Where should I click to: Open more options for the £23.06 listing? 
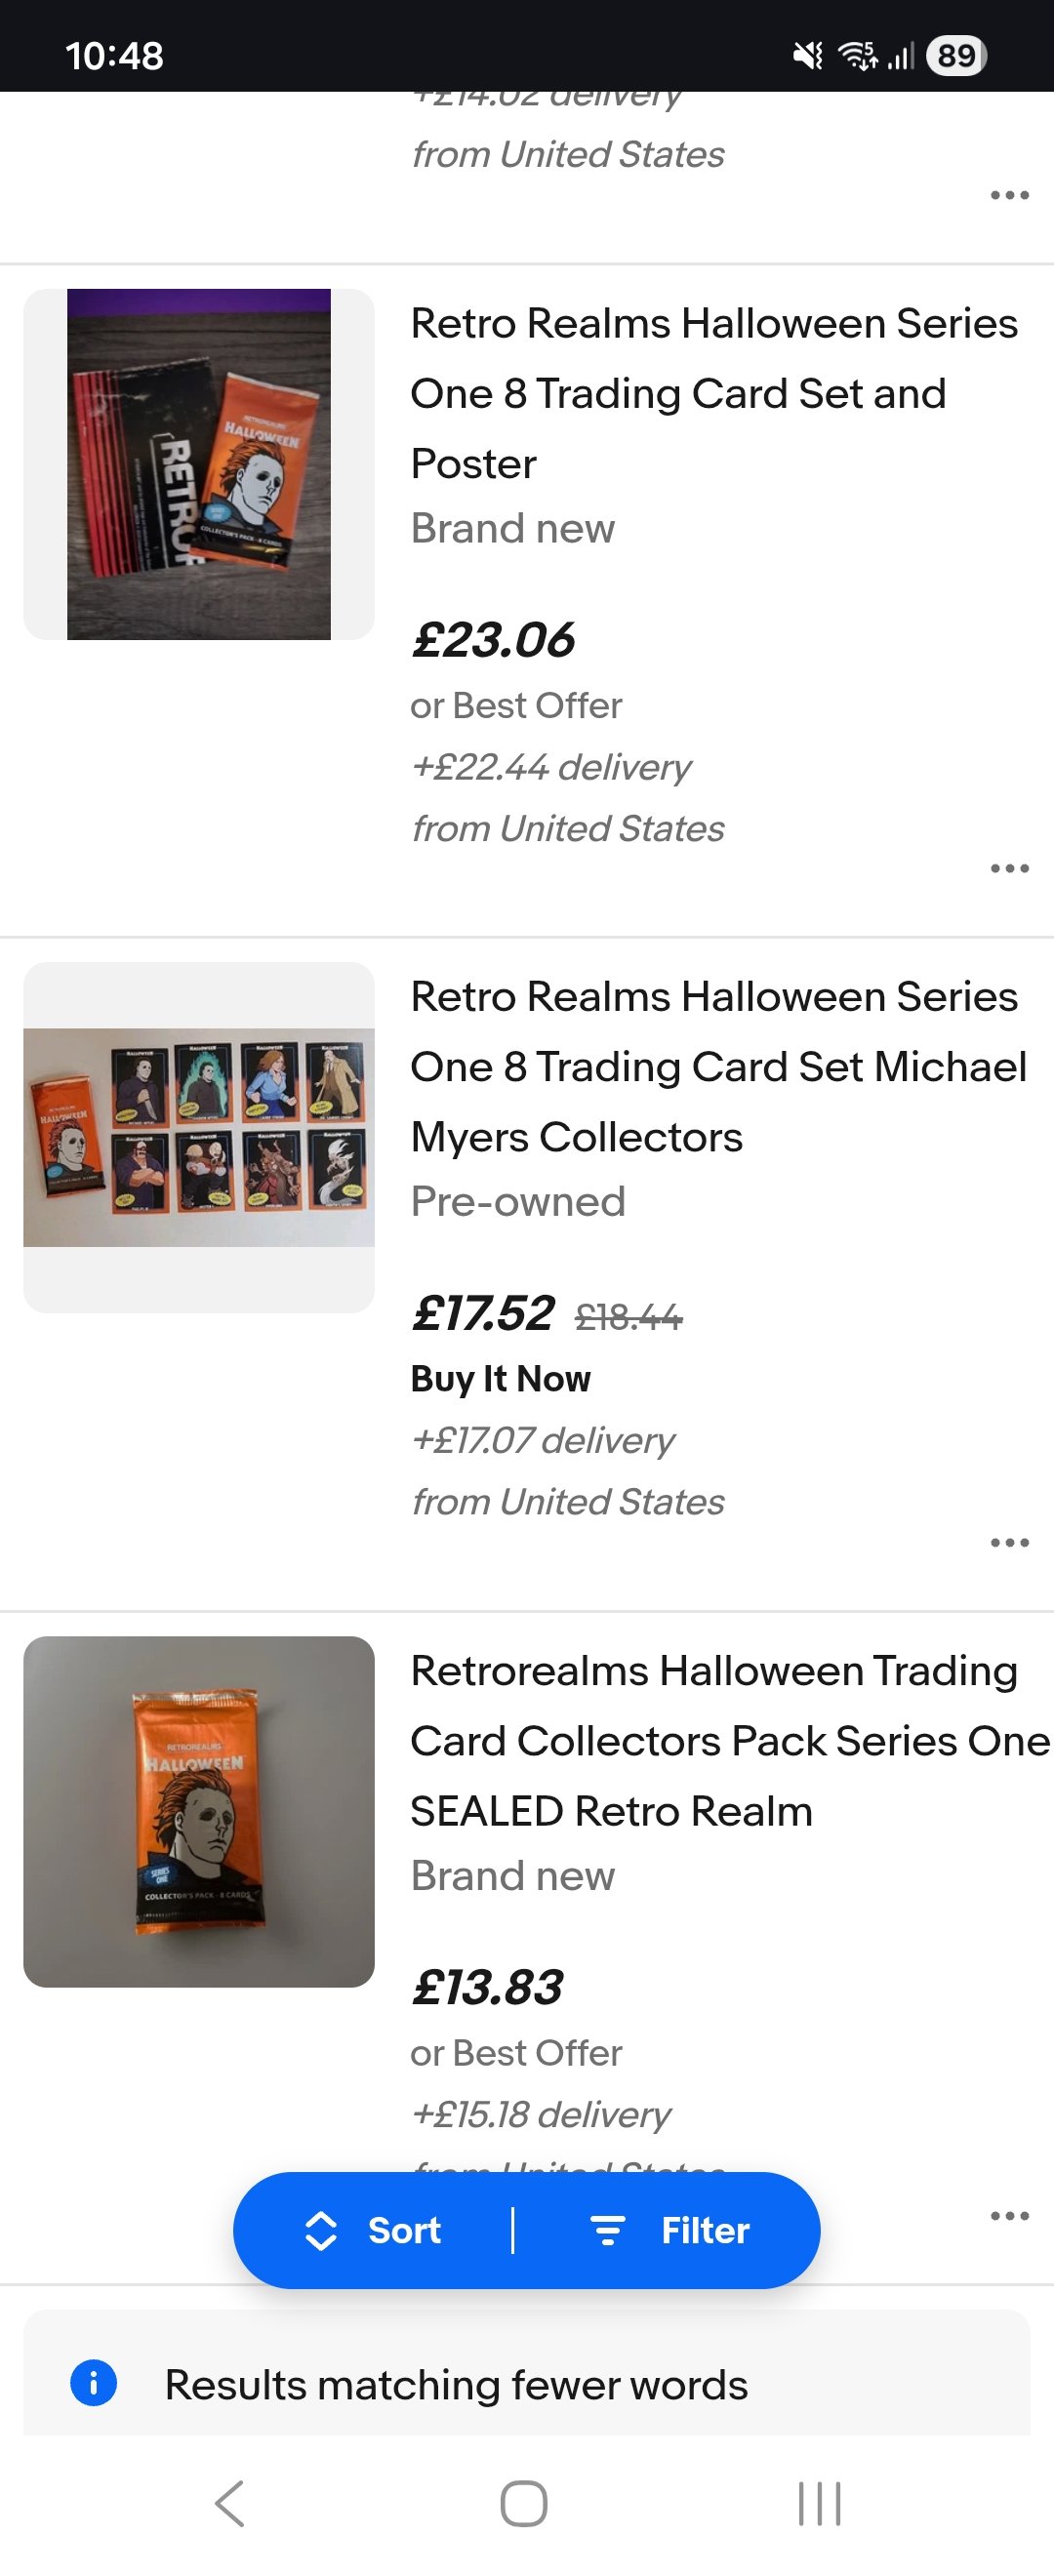[x=1009, y=868]
